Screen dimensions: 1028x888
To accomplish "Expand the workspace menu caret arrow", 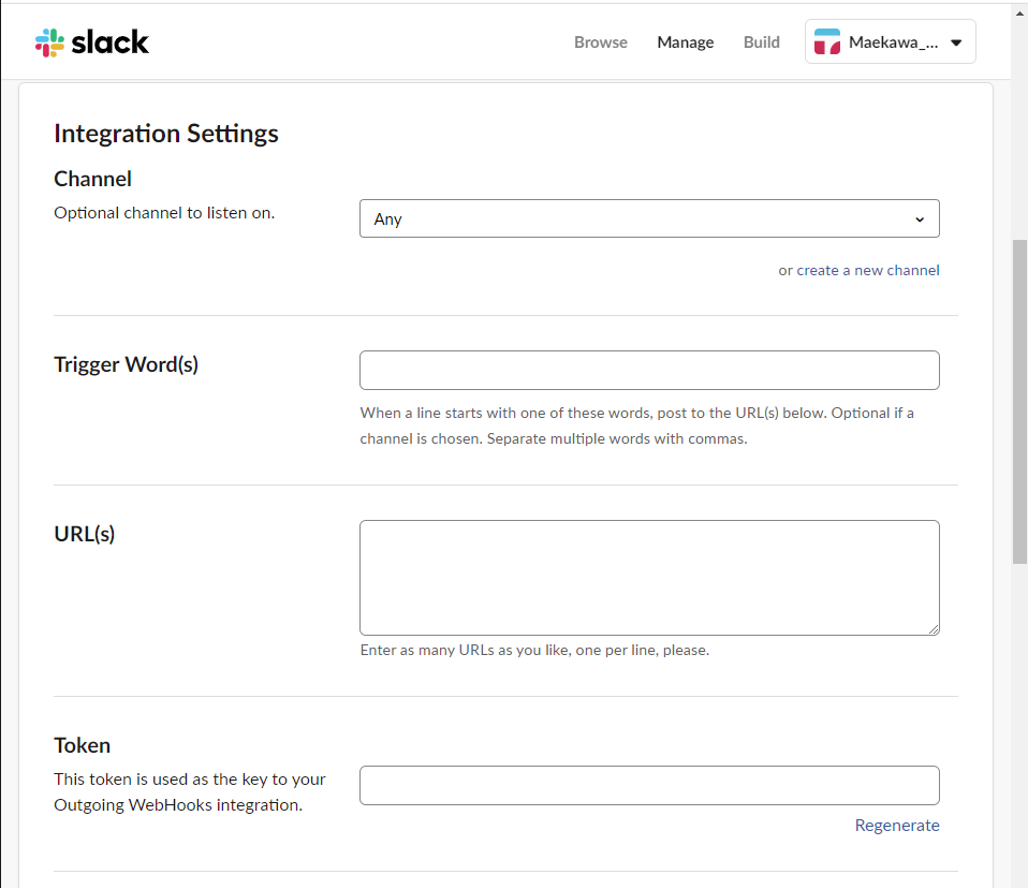I will coord(956,43).
